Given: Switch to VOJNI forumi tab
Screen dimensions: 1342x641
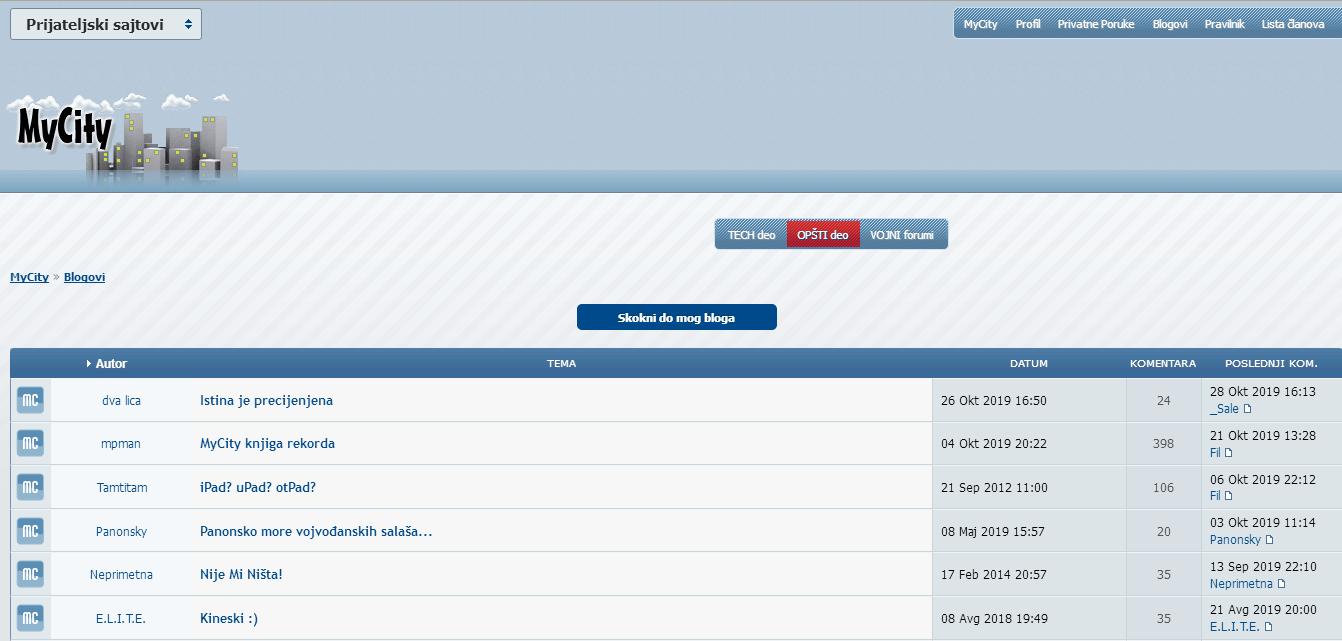Looking at the screenshot, I should (902, 235).
